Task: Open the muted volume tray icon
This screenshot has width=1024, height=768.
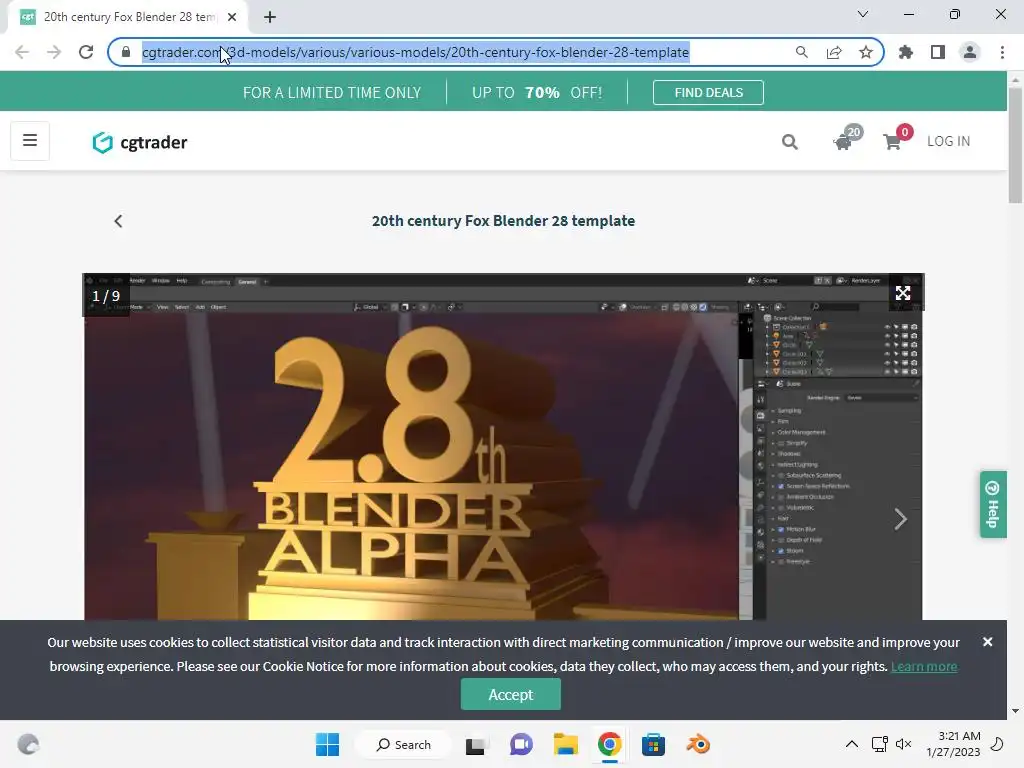Action: (x=904, y=744)
